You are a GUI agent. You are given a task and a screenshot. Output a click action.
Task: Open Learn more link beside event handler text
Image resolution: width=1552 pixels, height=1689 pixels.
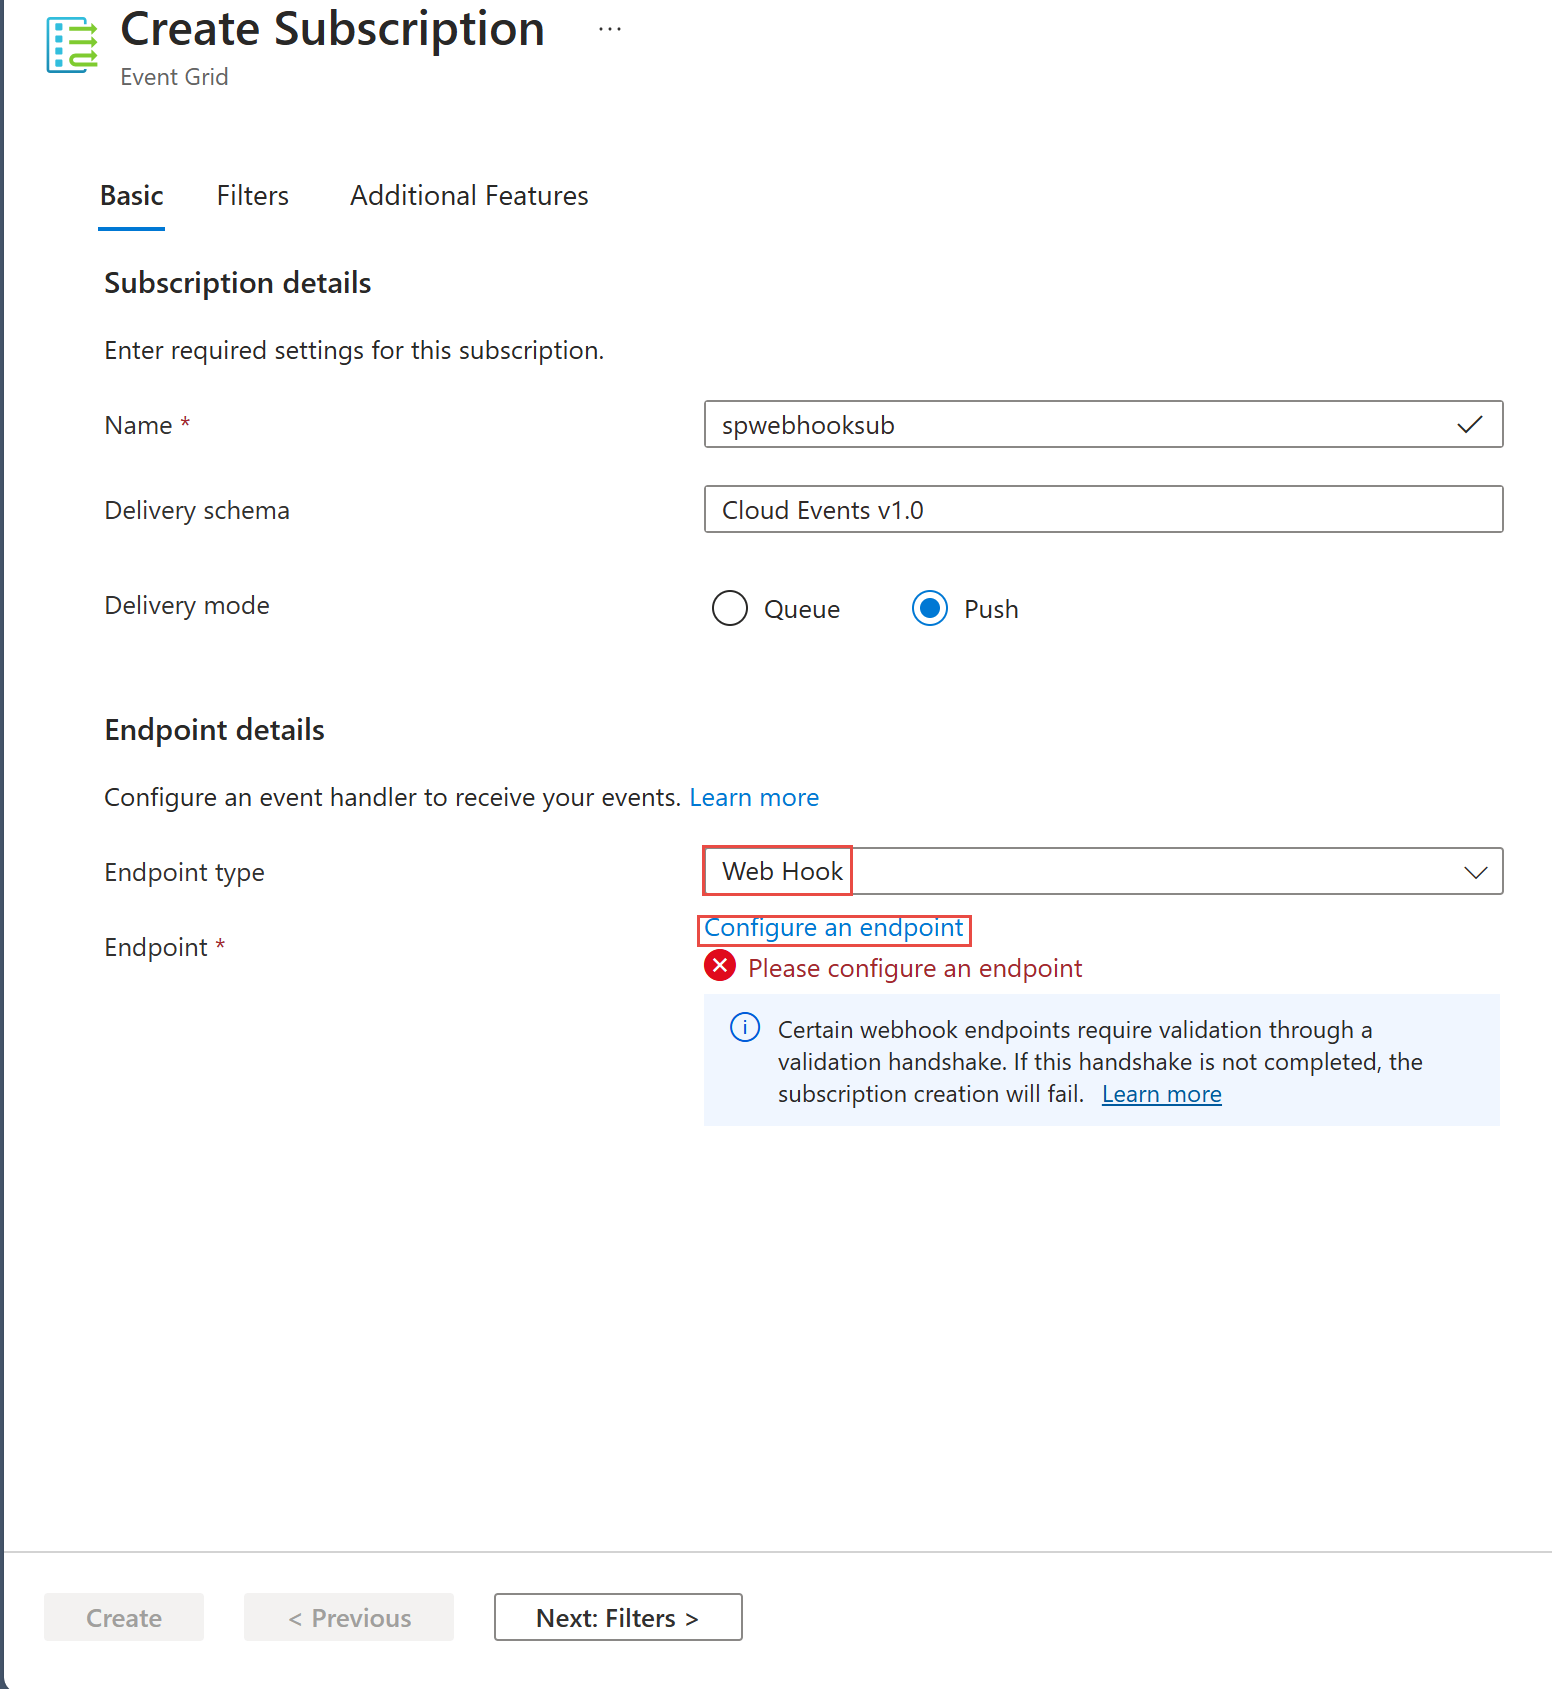pyautogui.click(x=754, y=798)
